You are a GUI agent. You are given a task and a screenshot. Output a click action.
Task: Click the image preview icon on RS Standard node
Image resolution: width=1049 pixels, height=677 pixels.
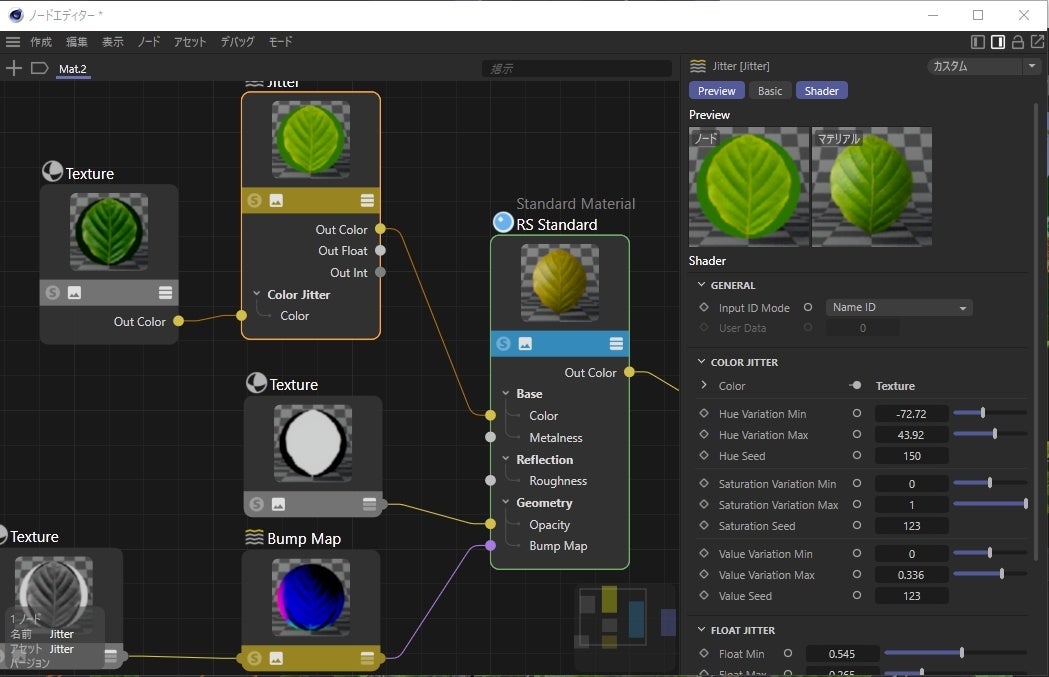click(525, 344)
